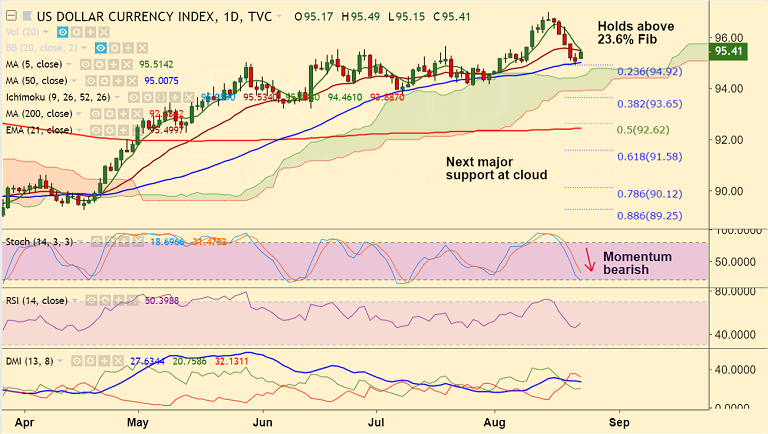Image resolution: width=768 pixels, height=434 pixels.
Task: Hide the Ichimoku cloud indicator
Action: pyautogui.click(x=134, y=97)
